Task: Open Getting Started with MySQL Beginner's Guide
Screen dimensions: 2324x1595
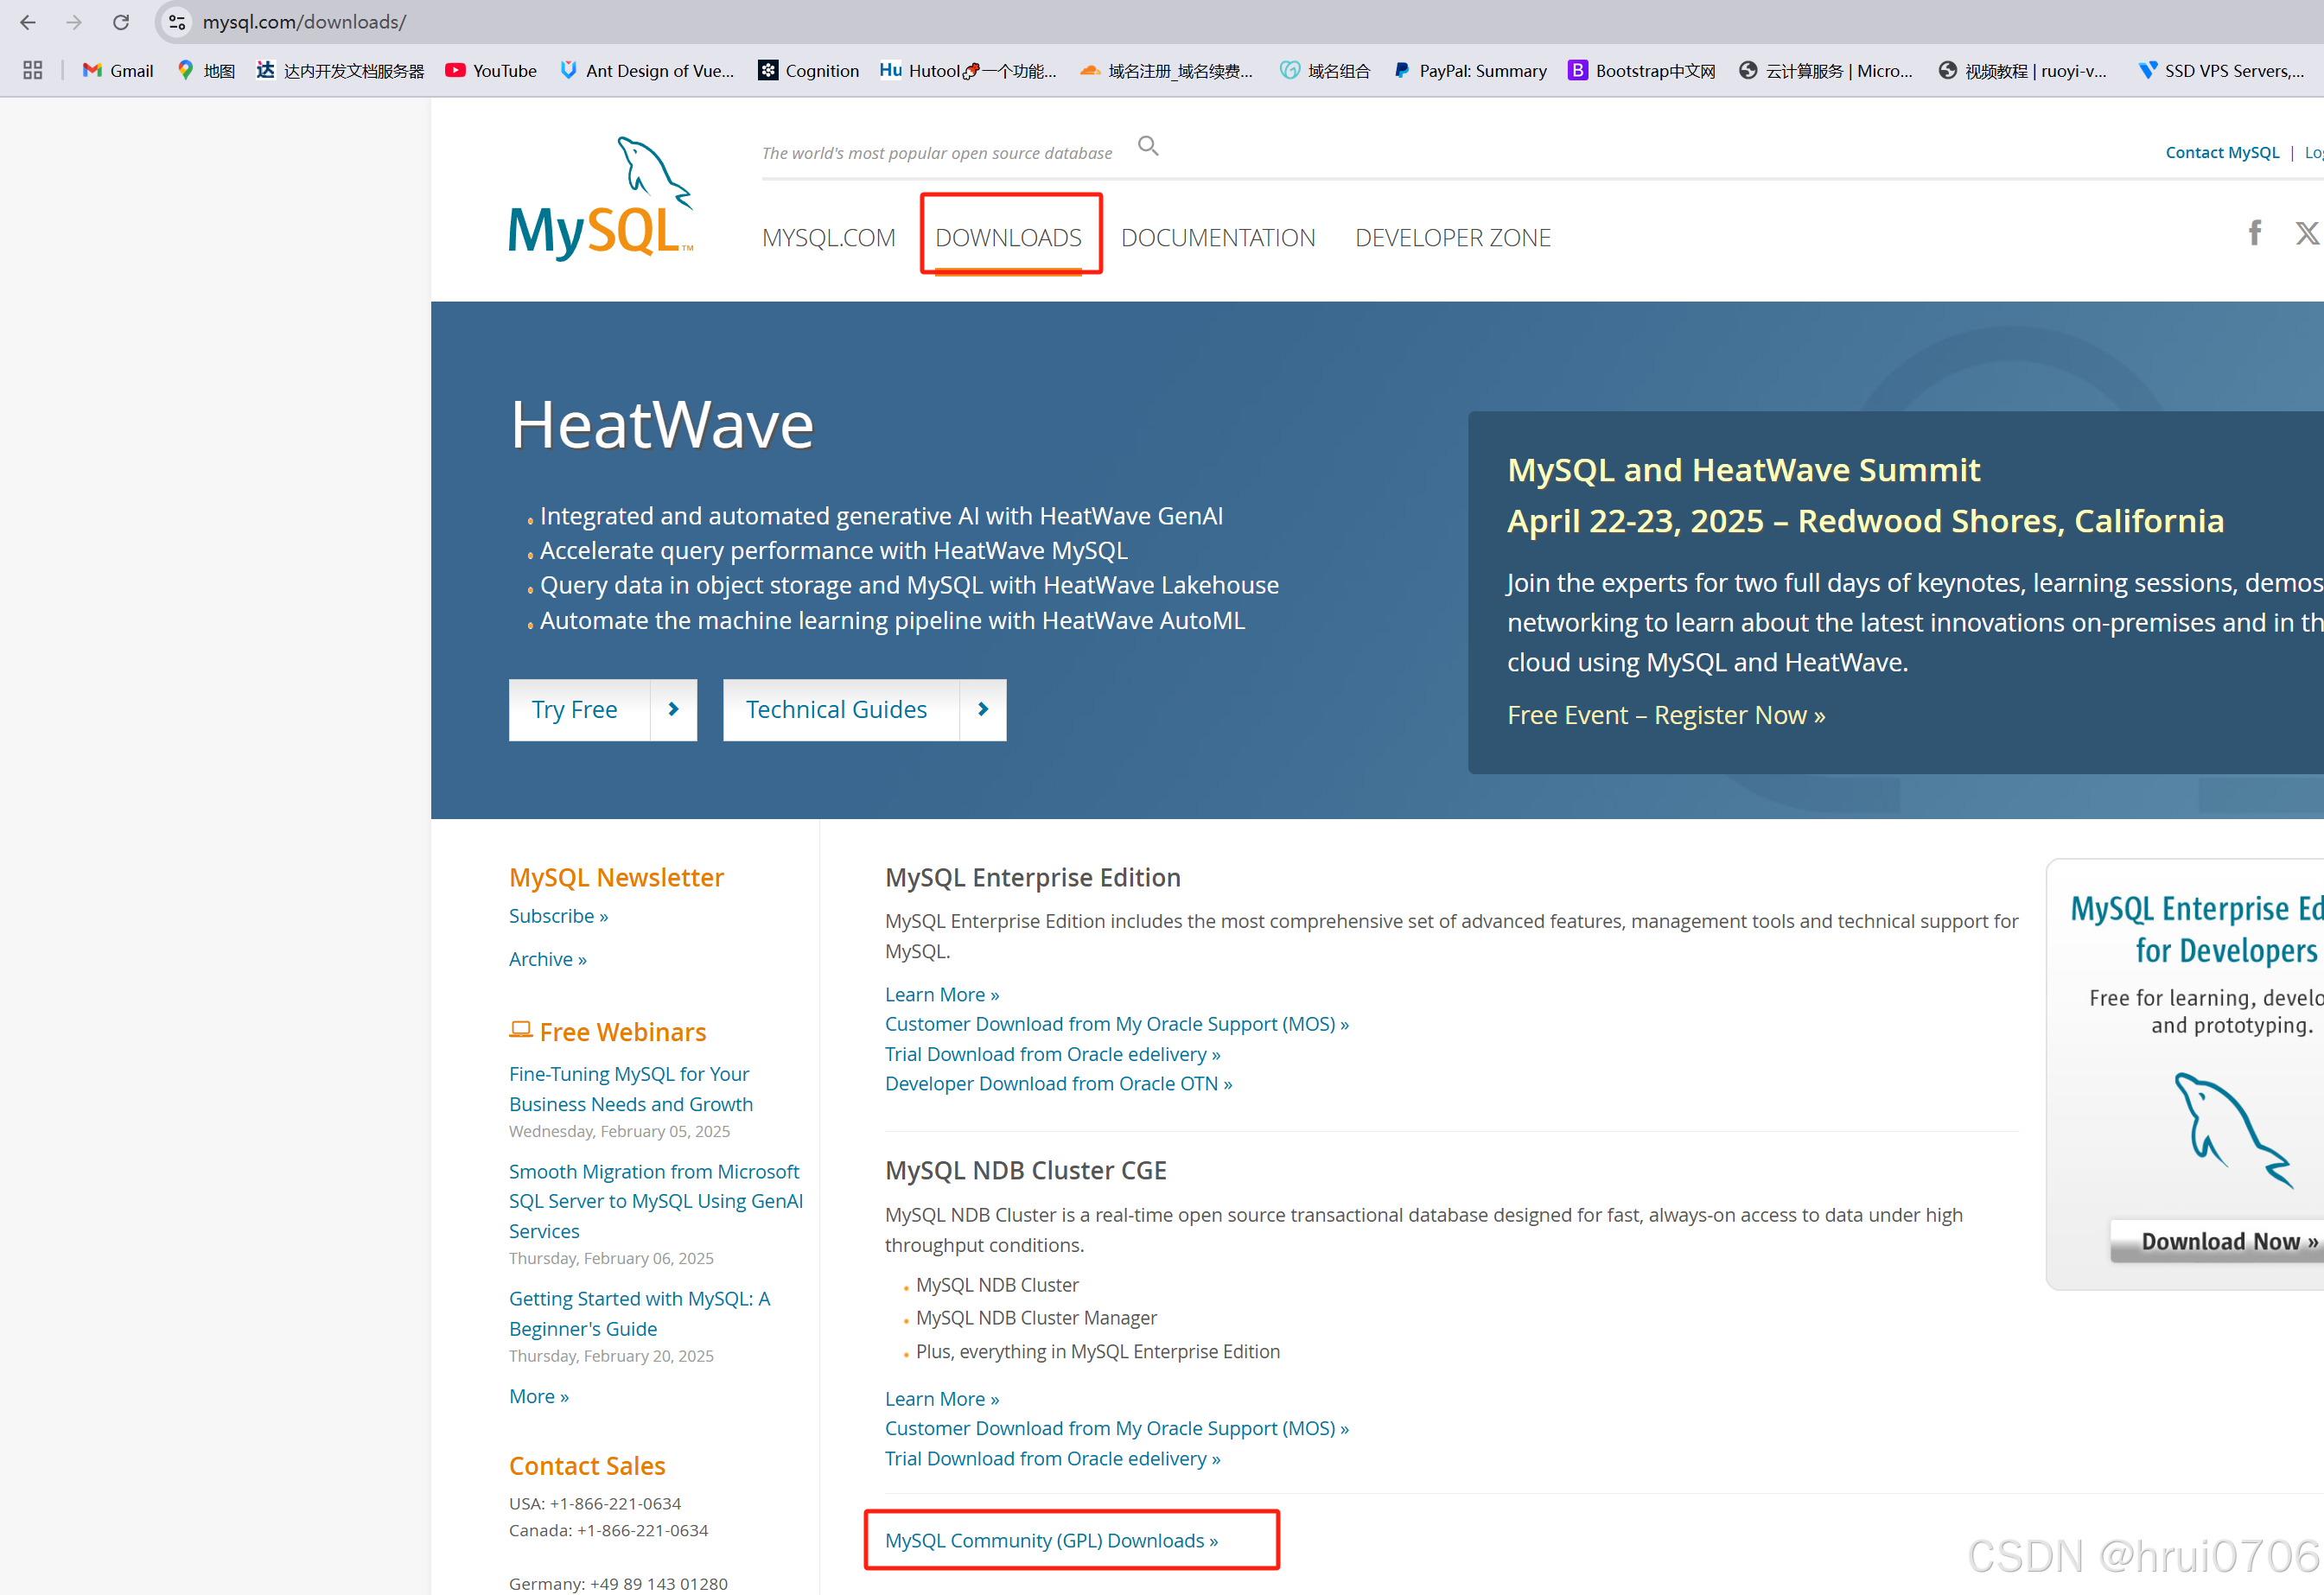Action: click(639, 1313)
